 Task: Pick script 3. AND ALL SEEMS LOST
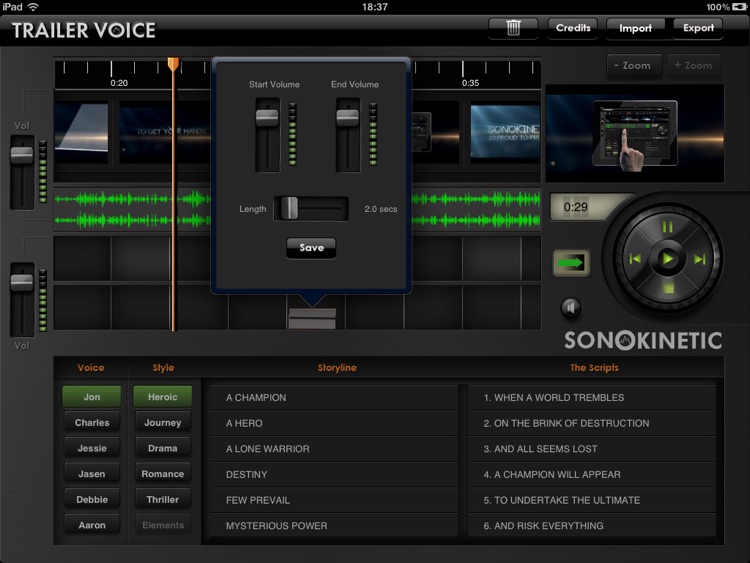592,449
